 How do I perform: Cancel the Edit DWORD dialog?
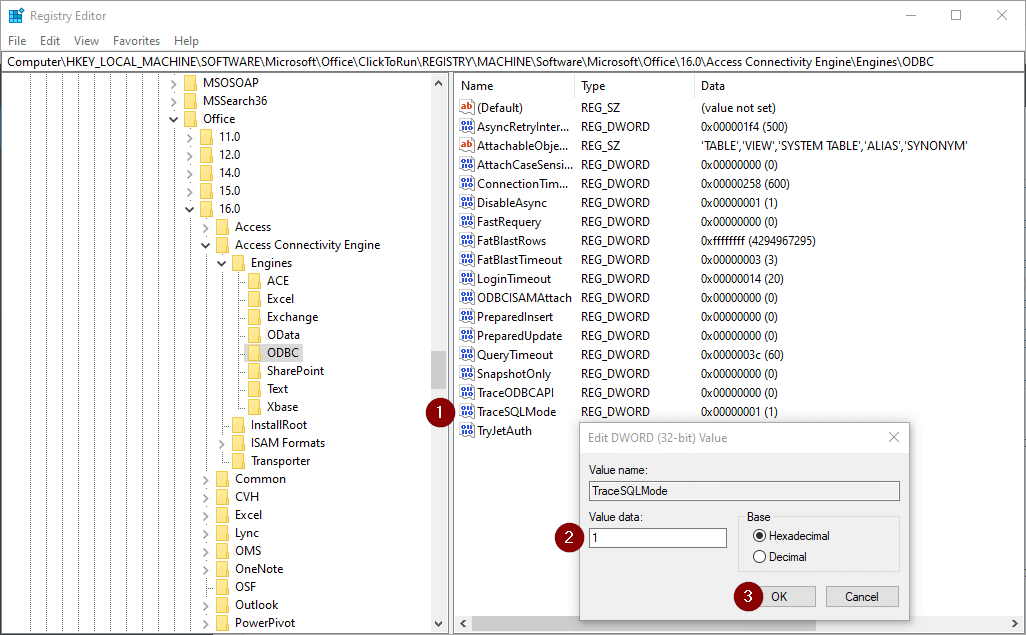click(x=862, y=596)
